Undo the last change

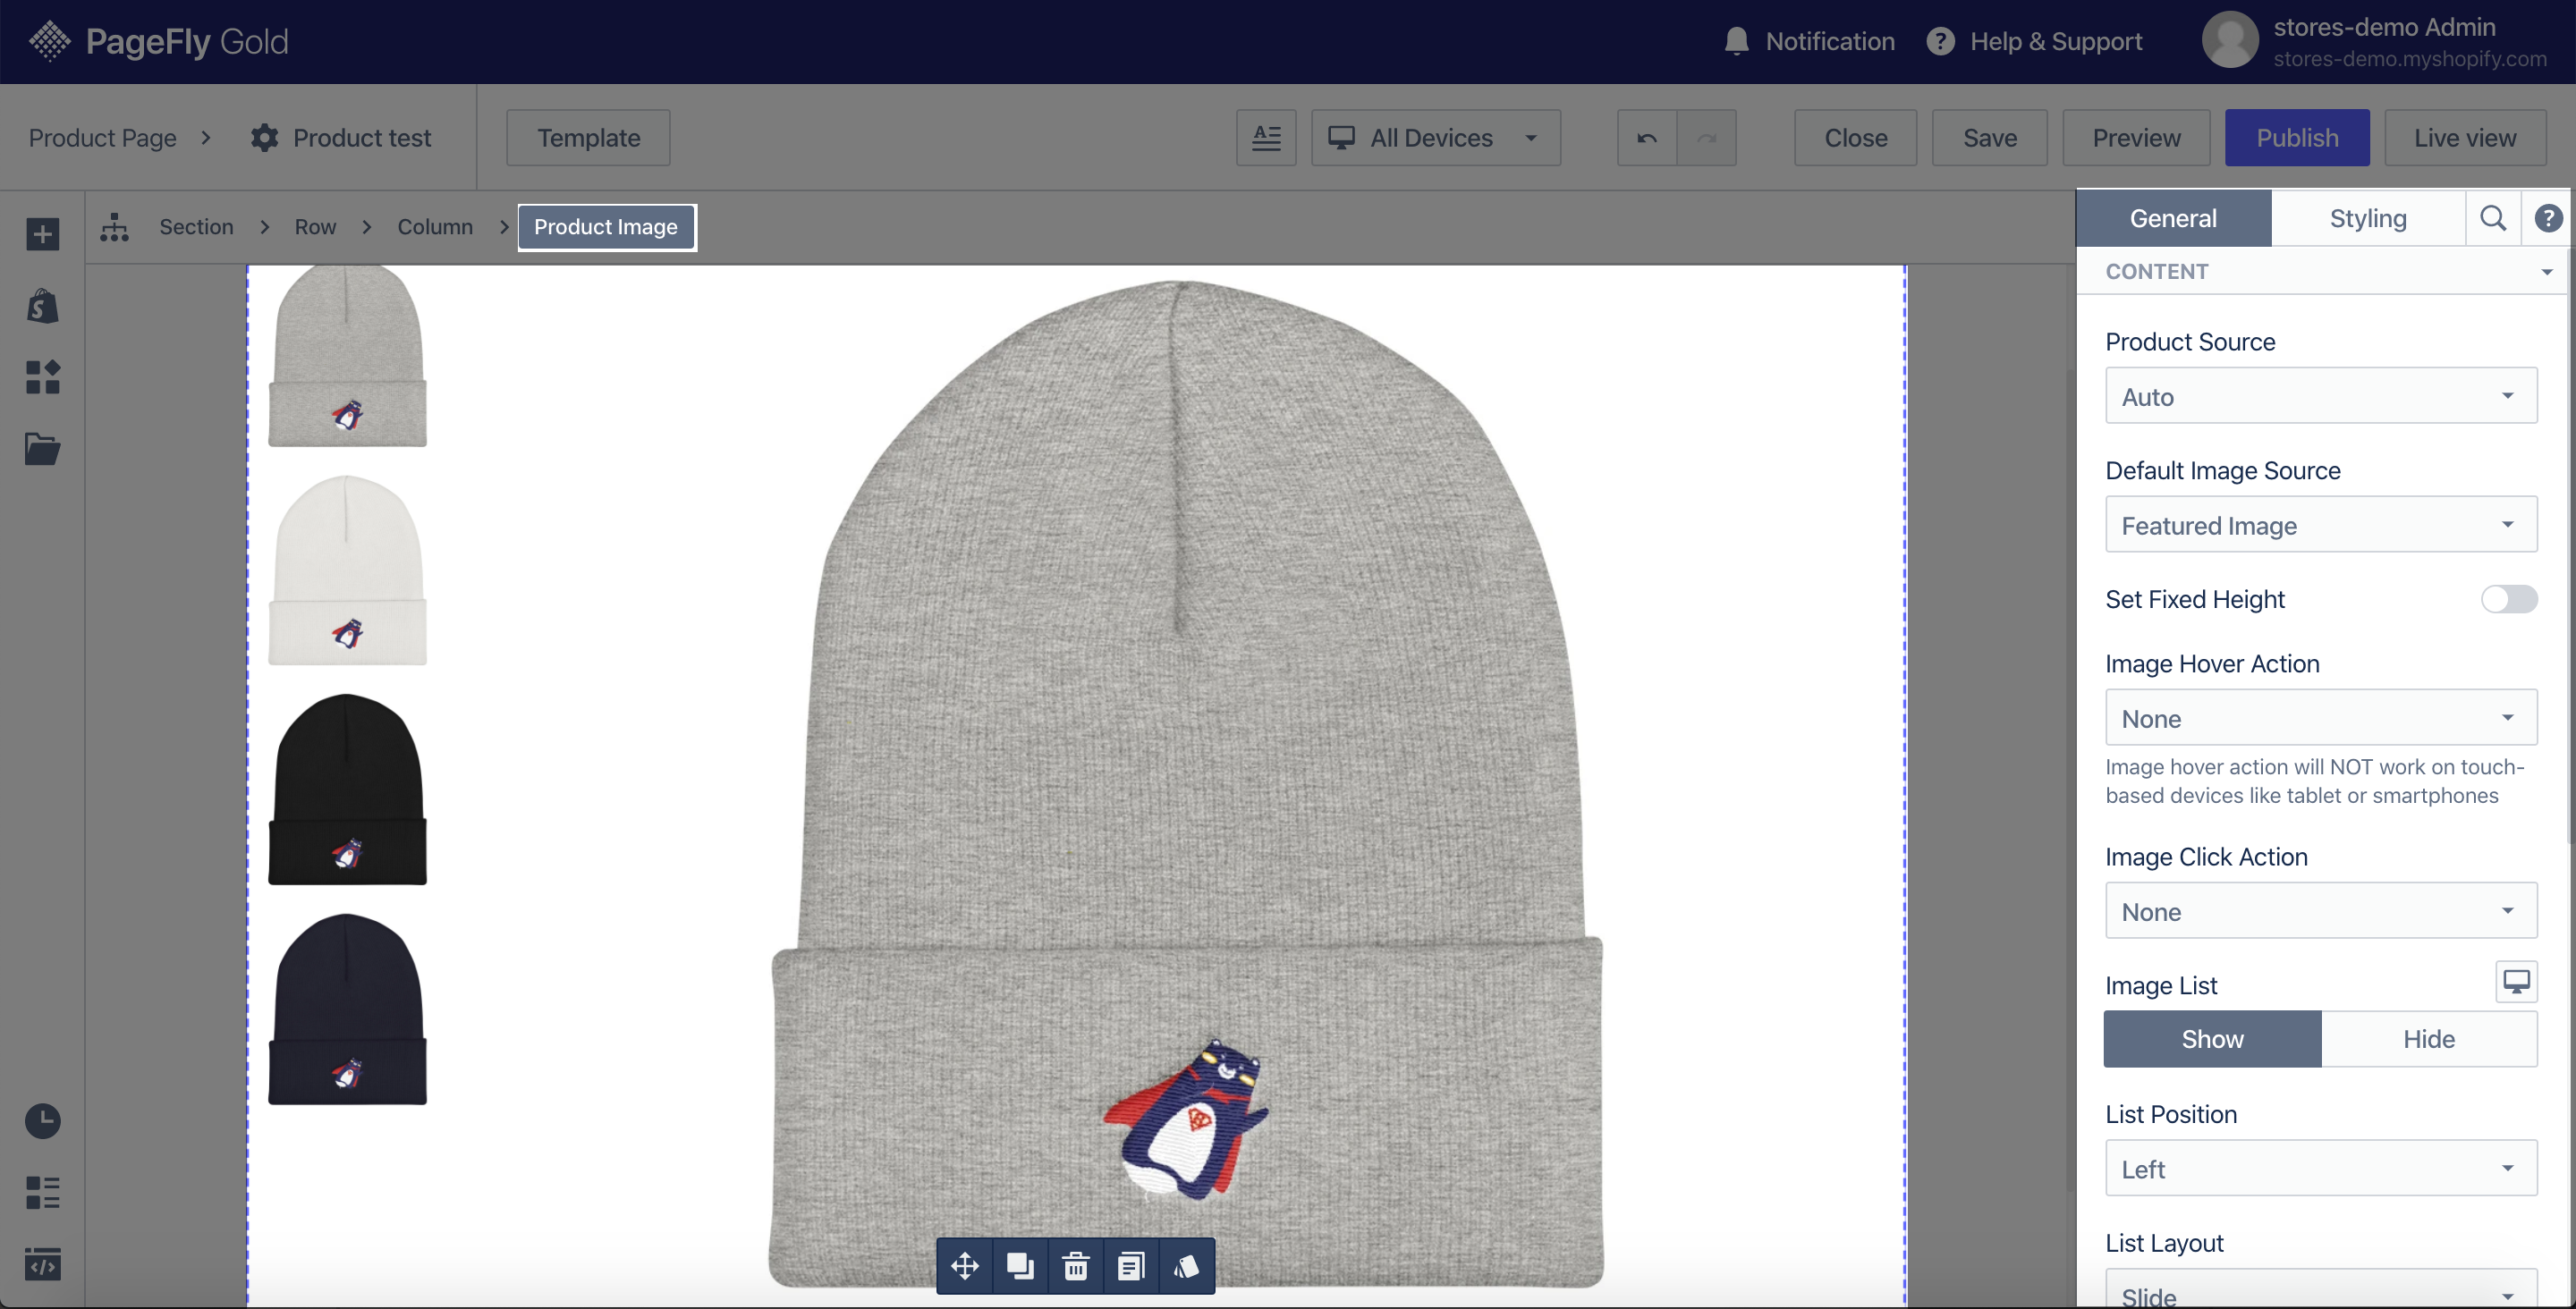(x=1647, y=138)
